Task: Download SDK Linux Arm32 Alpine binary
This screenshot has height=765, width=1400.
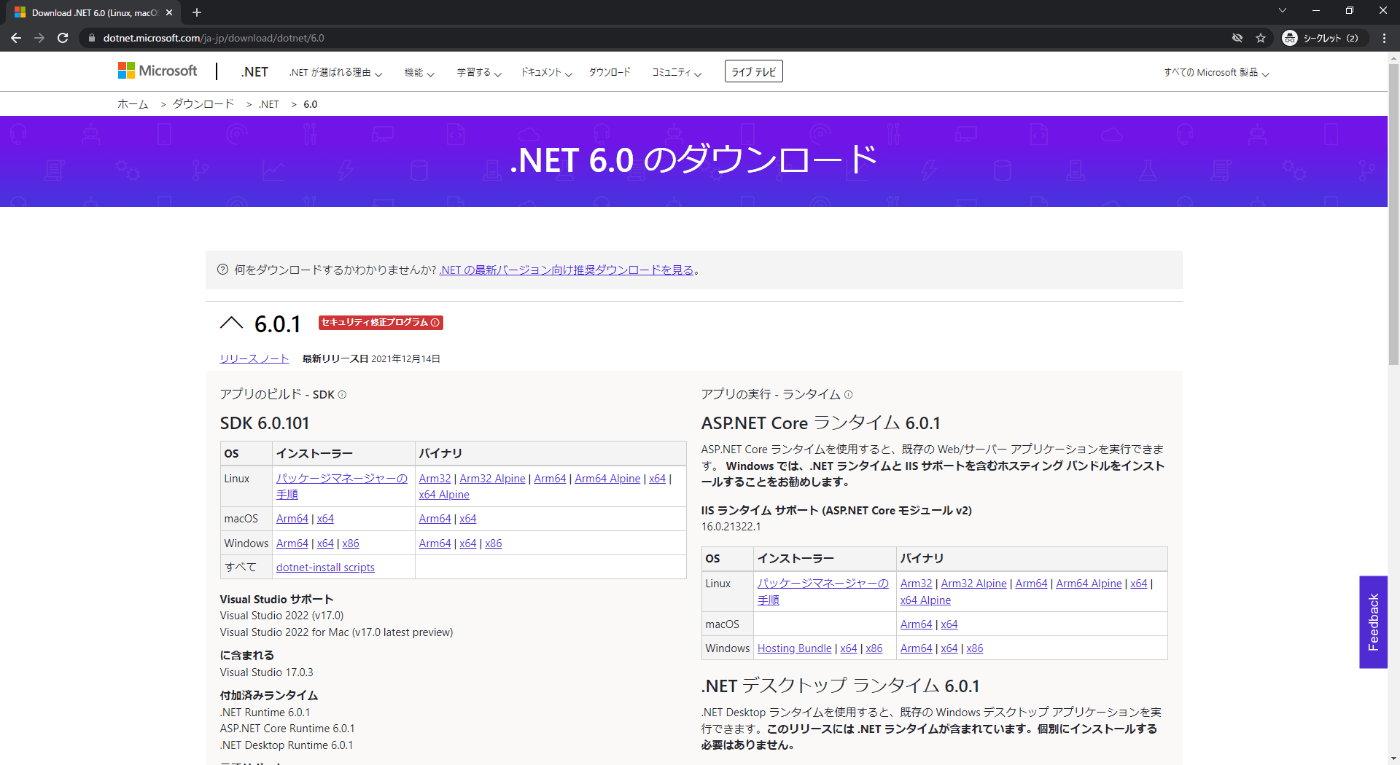Action: [492, 479]
